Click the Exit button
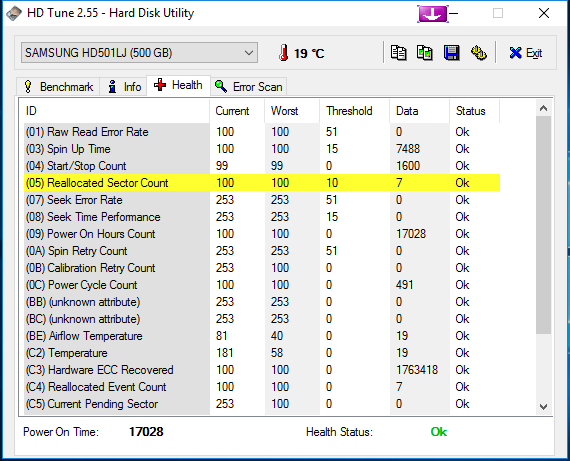Viewport: 570px width, 461px height. (x=526, y=53)
